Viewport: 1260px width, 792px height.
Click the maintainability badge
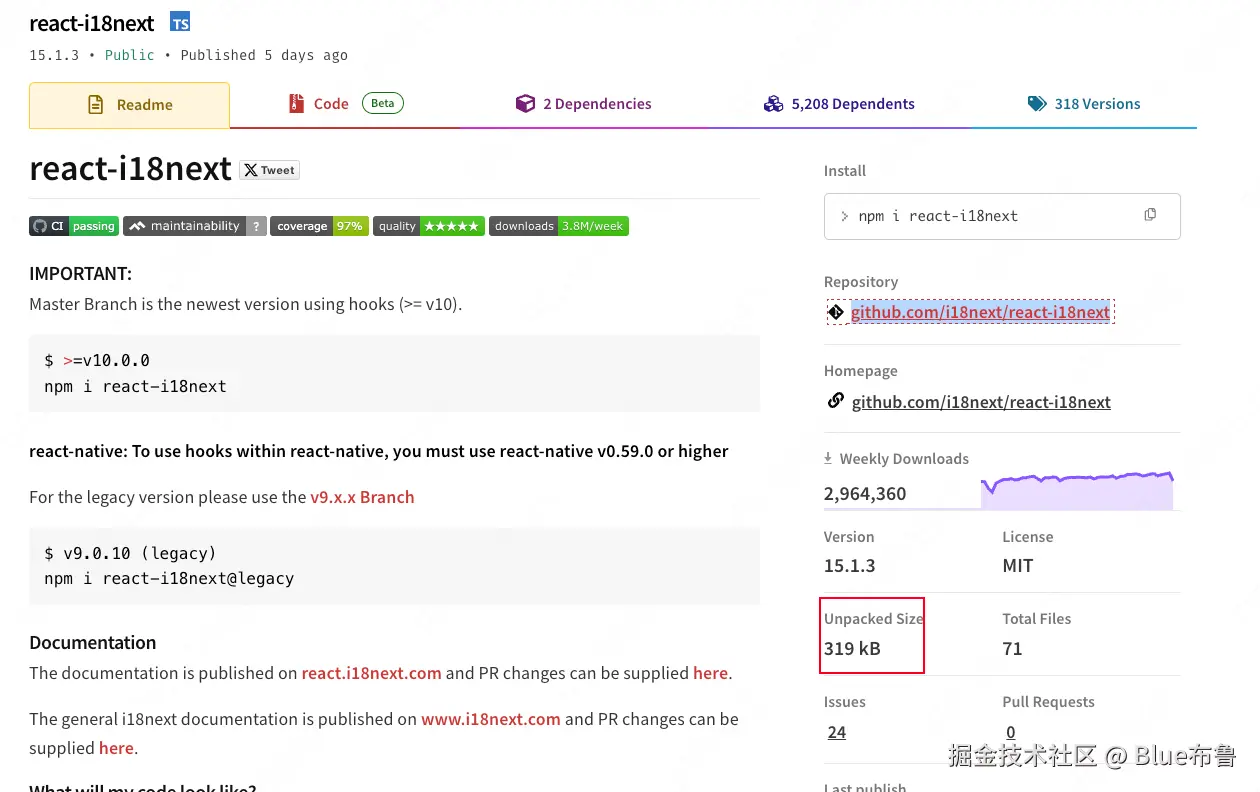[x=195, y=226]
